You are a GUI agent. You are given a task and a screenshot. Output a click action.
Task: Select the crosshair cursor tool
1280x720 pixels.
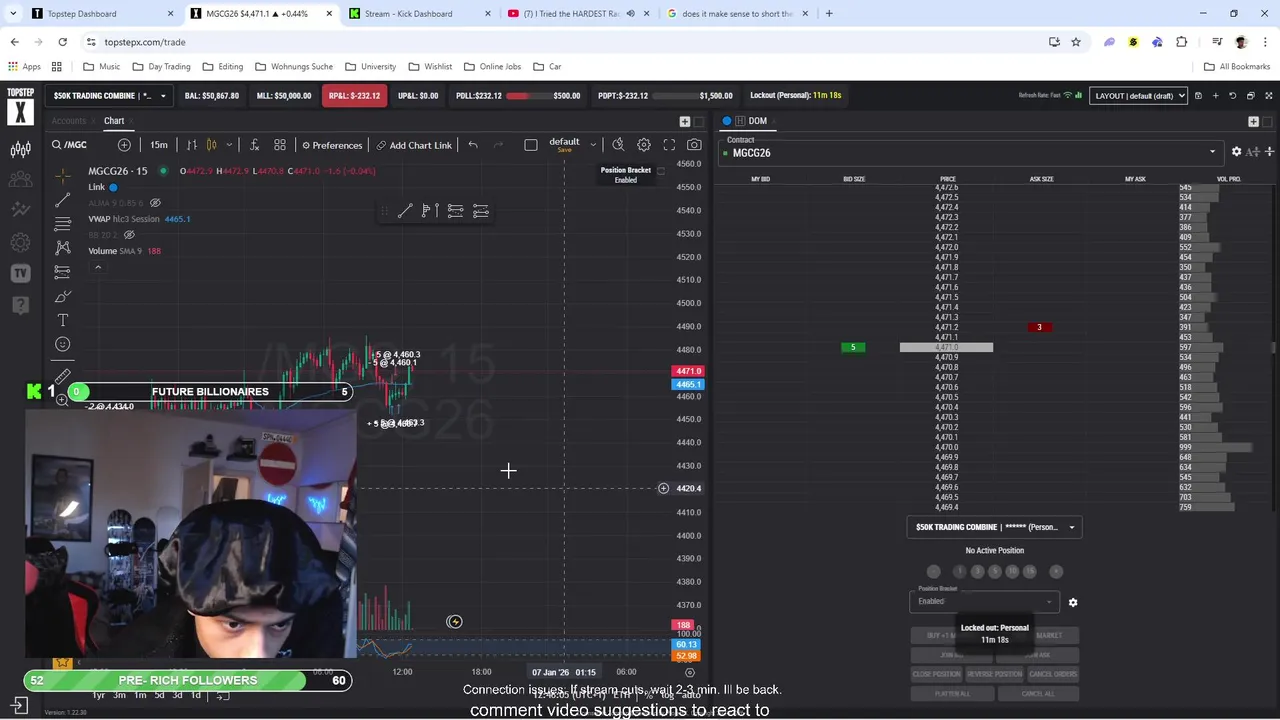[x=63, y=176]
